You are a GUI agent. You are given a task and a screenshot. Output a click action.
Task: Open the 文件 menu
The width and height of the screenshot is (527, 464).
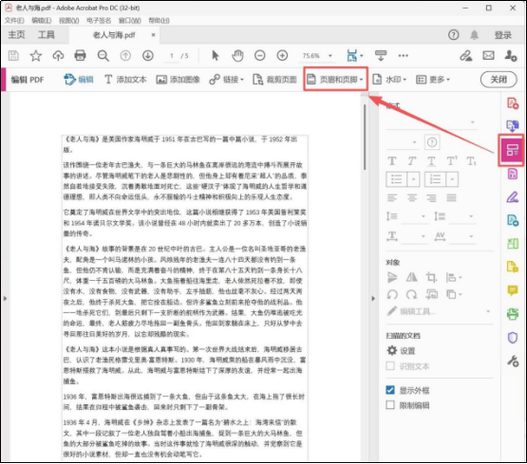[14, 21]
